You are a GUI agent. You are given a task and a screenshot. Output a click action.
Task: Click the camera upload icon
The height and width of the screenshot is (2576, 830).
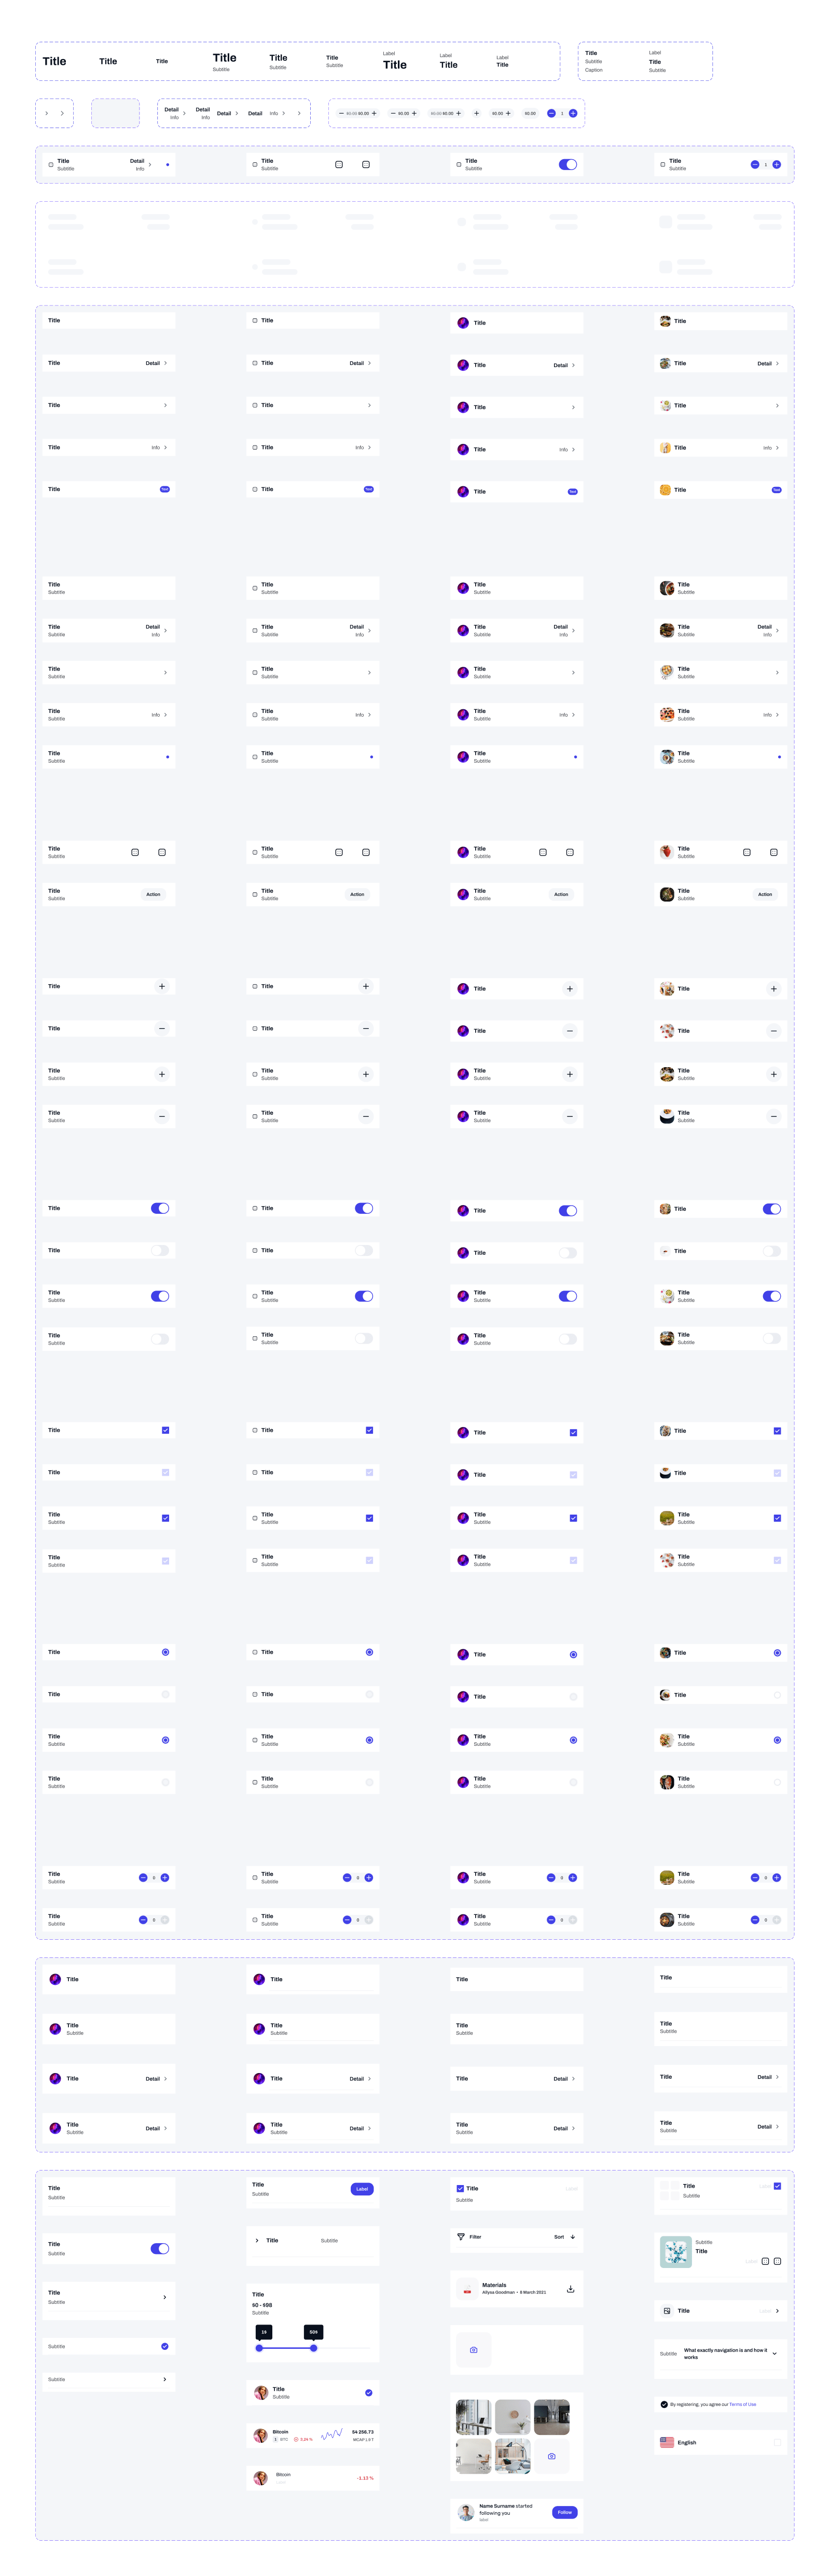click(x=473, y=2350)
